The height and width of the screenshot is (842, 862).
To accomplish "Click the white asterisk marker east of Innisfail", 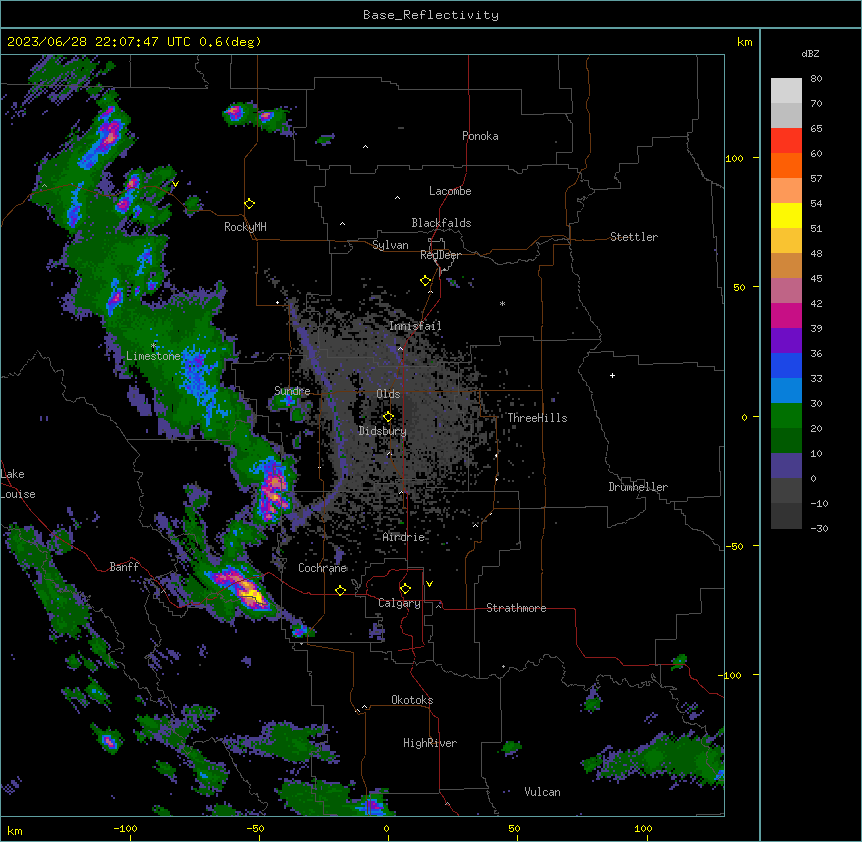I will (502, 303).
